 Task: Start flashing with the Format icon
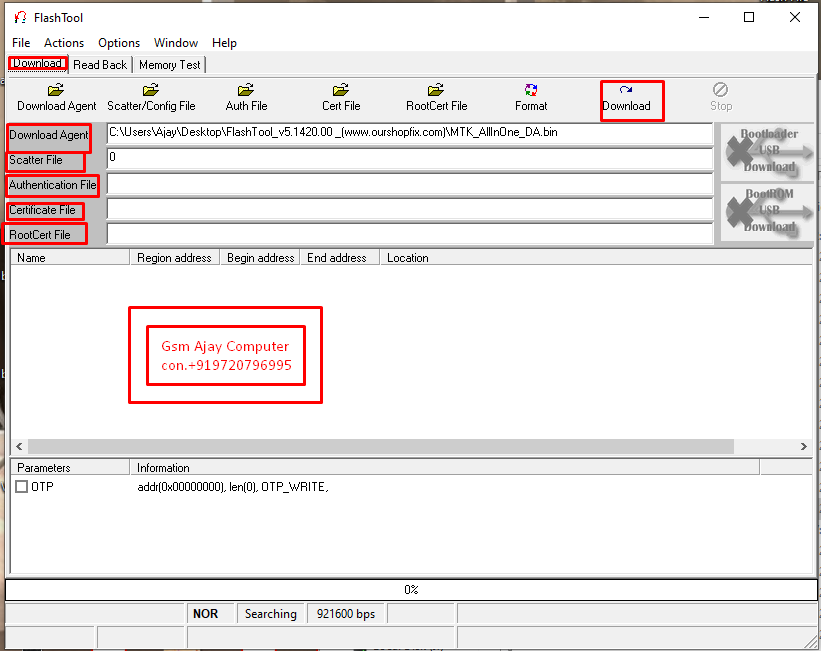point(530,97)
